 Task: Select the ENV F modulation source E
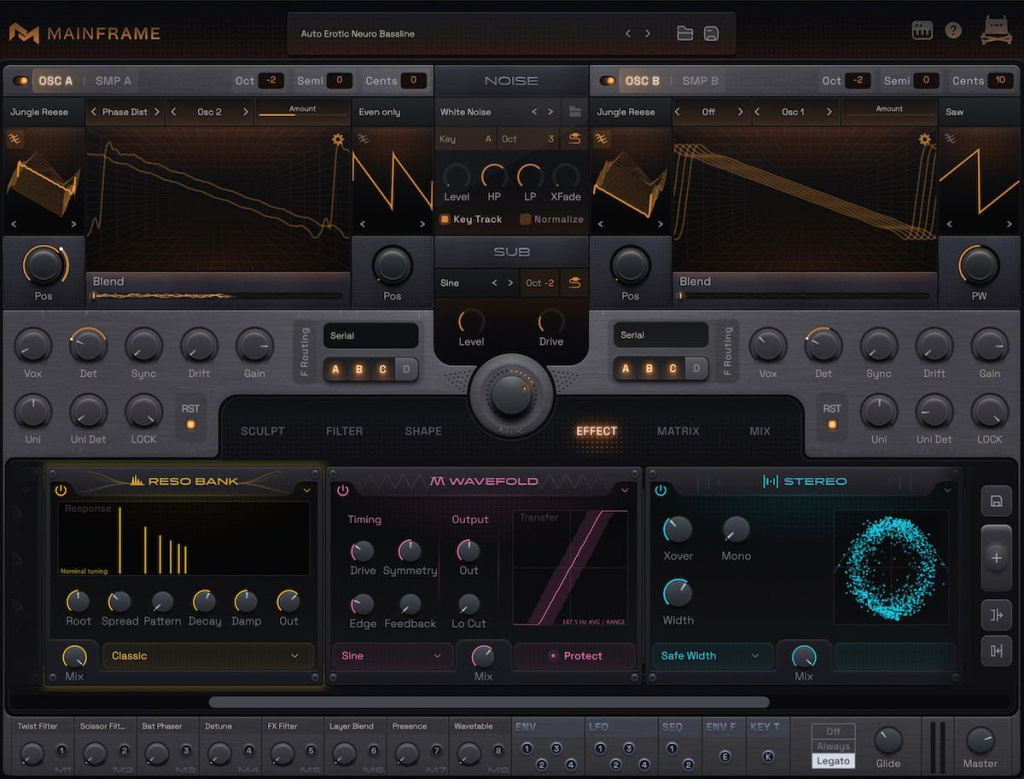click(724, 756)
